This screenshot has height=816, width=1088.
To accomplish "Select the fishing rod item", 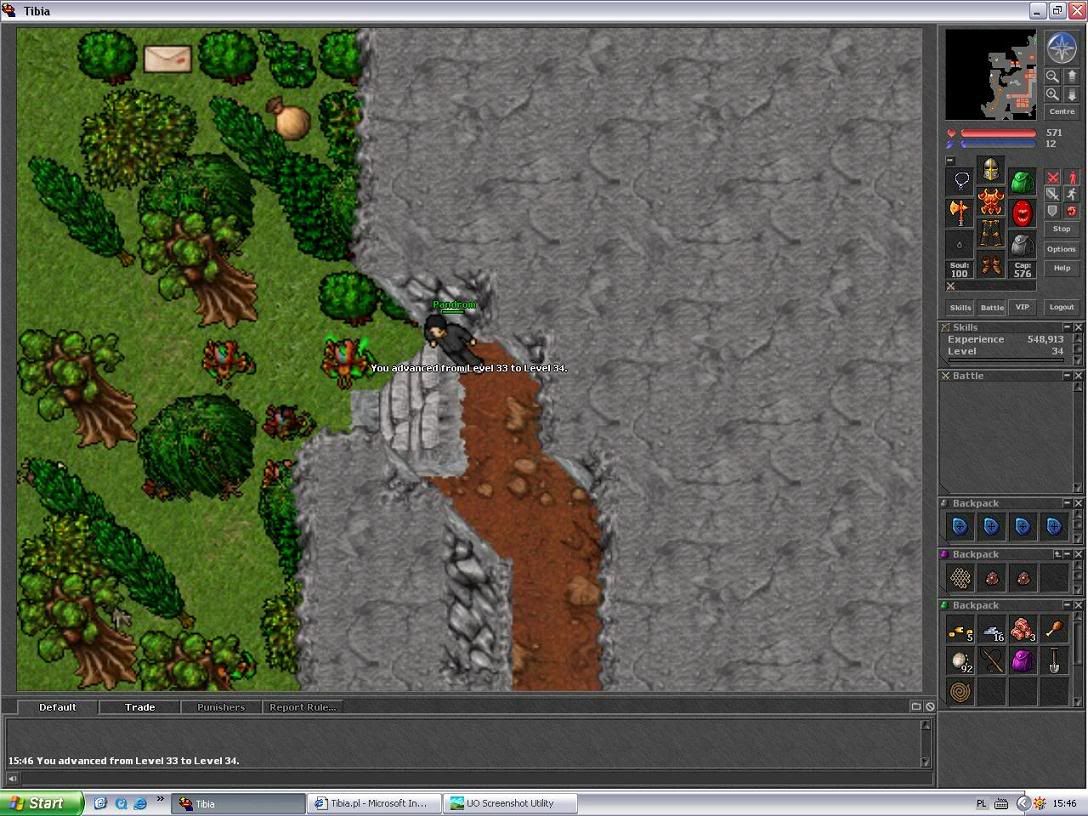I will [992, 661].
